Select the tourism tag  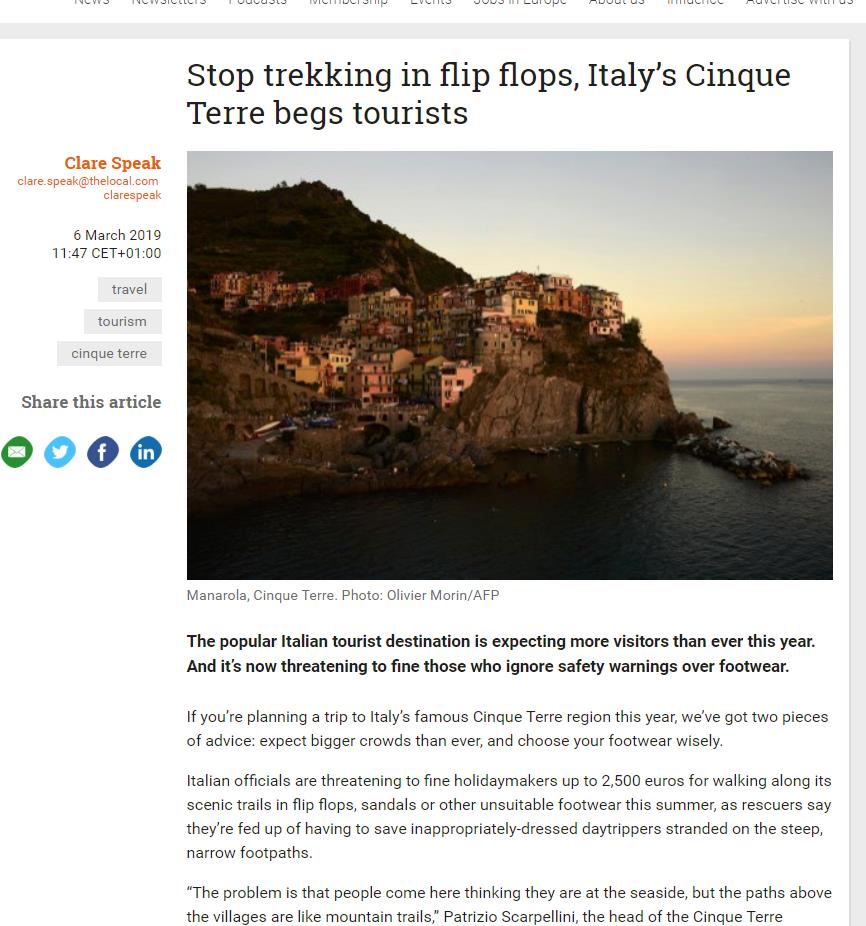(122, 321)
